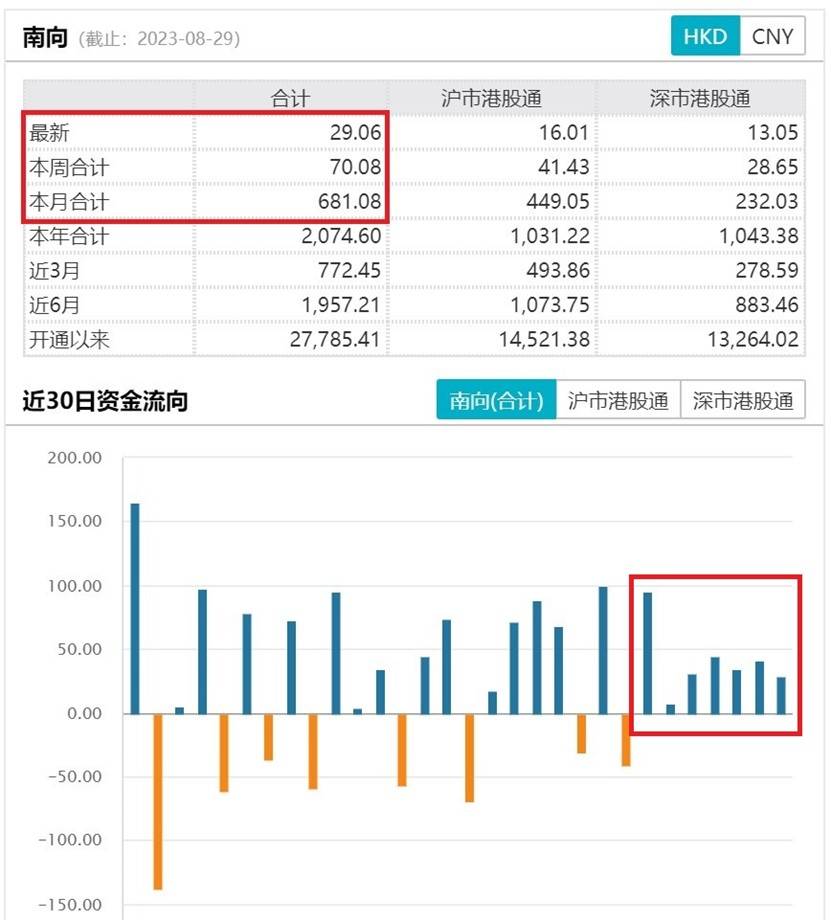Select the 最新 total value 29.06

tap(355, 133)
